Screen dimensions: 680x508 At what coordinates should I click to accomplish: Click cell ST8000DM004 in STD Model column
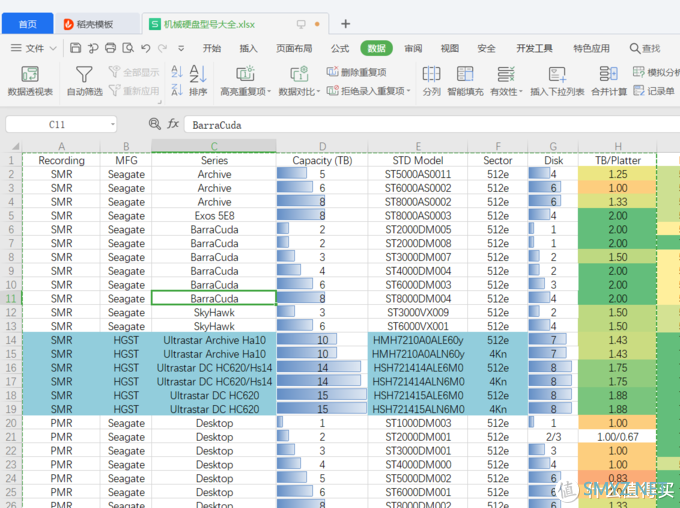point(418,298)
